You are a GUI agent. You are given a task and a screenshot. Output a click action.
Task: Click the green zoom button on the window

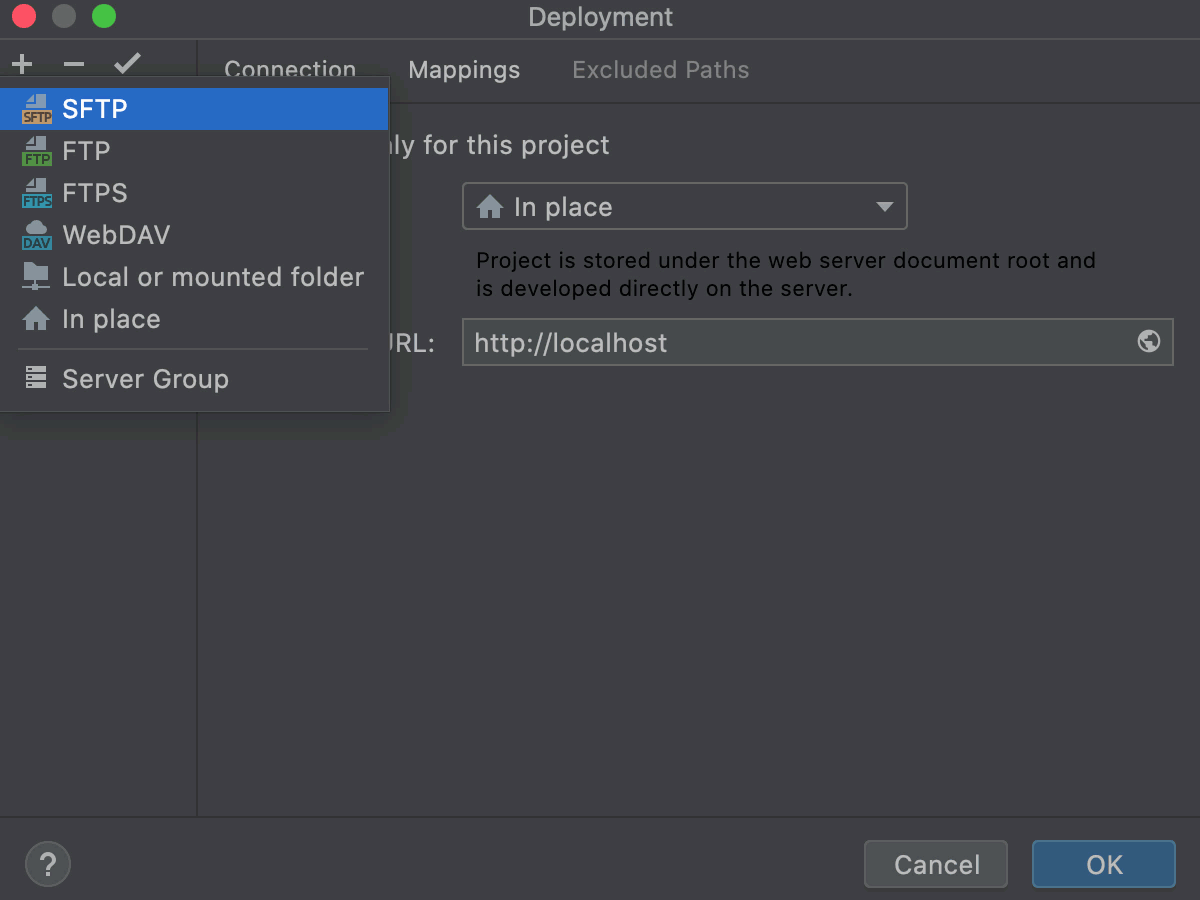coord(104,16)
